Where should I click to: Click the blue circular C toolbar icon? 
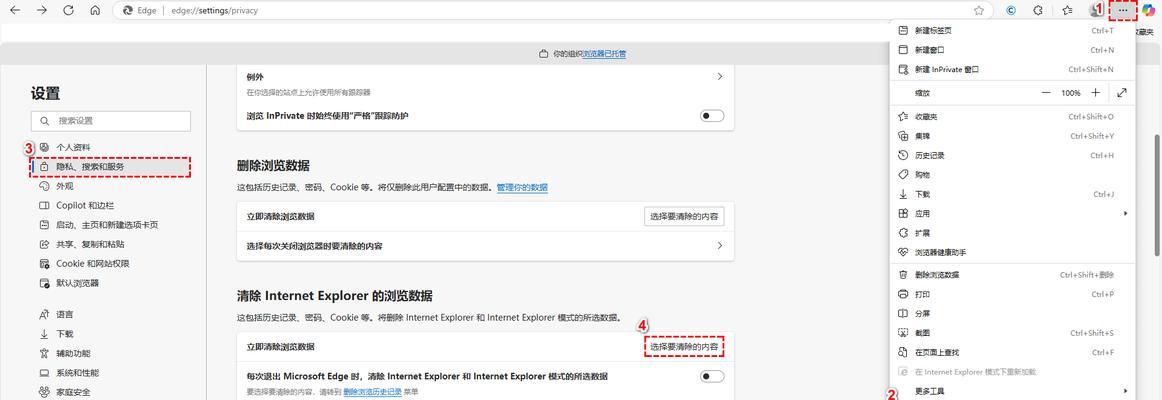1011,10
